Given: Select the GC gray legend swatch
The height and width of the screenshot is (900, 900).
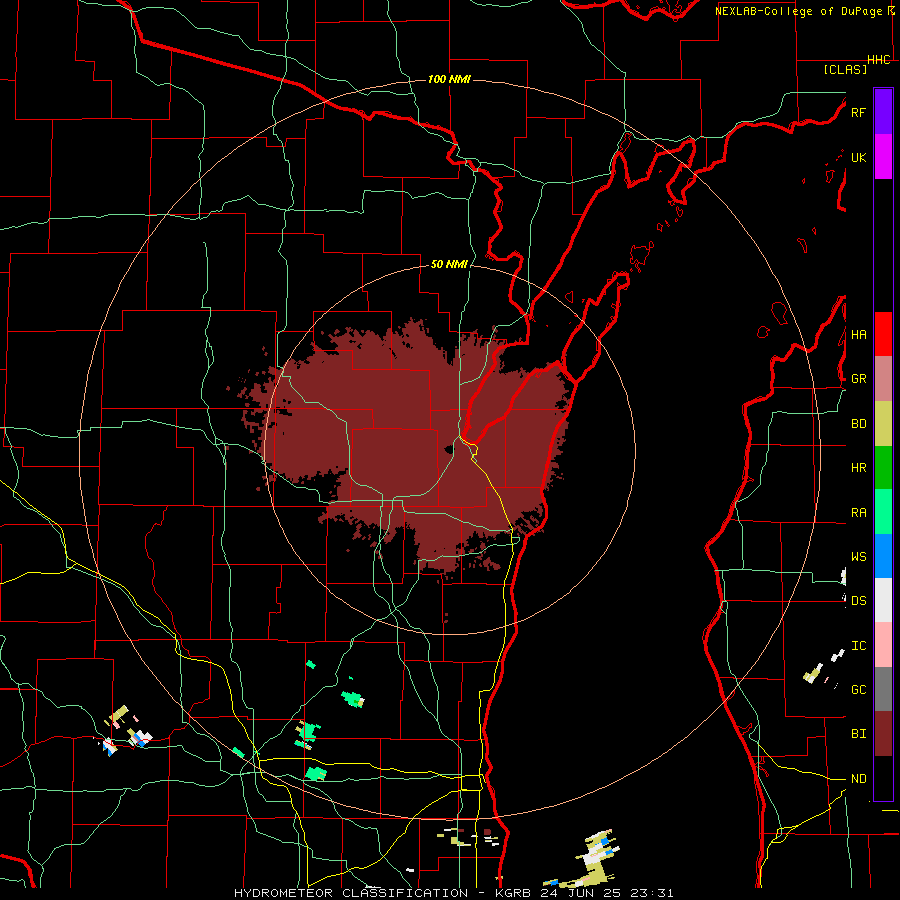Looking at the screenshot, I should [x=883, y=689].
